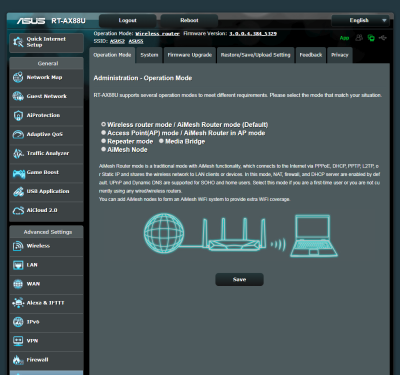Image resolution: width=400 pixels, height=375 pixels.
Task: Click the IPv6 icon
Action: (18, 322)
